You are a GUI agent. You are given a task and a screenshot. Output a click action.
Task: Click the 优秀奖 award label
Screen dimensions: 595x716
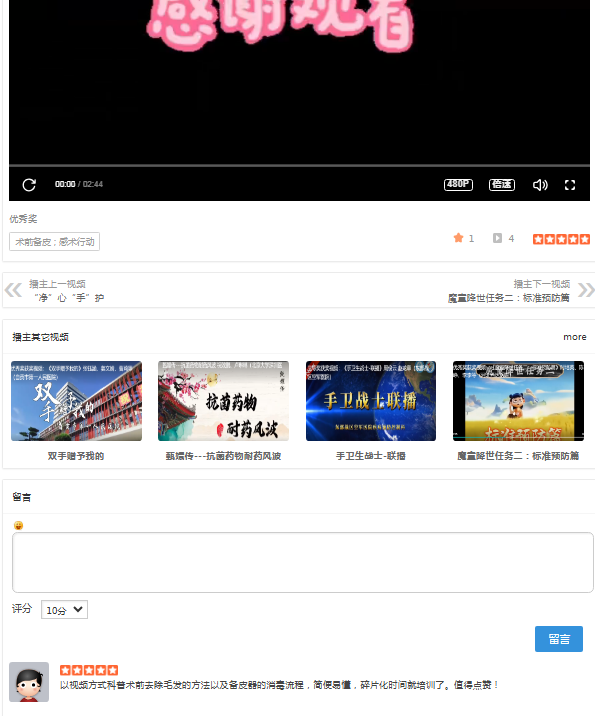coord(23,219)
